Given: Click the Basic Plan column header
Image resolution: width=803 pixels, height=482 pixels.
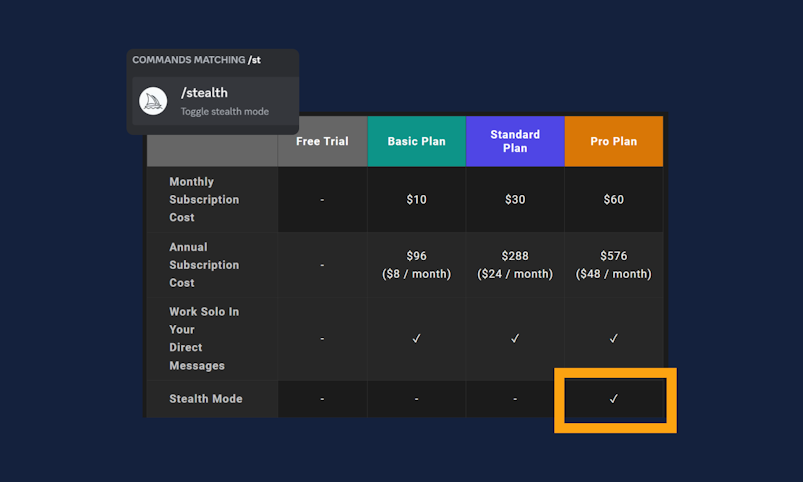Looking at the screenshot, I should coord(416,141).
